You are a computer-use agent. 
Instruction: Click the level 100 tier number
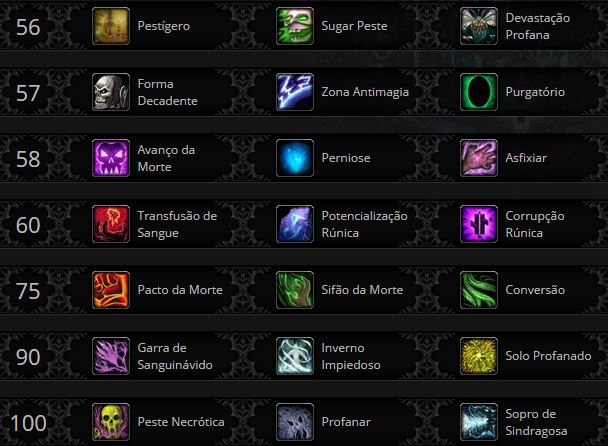click(28, 423)
